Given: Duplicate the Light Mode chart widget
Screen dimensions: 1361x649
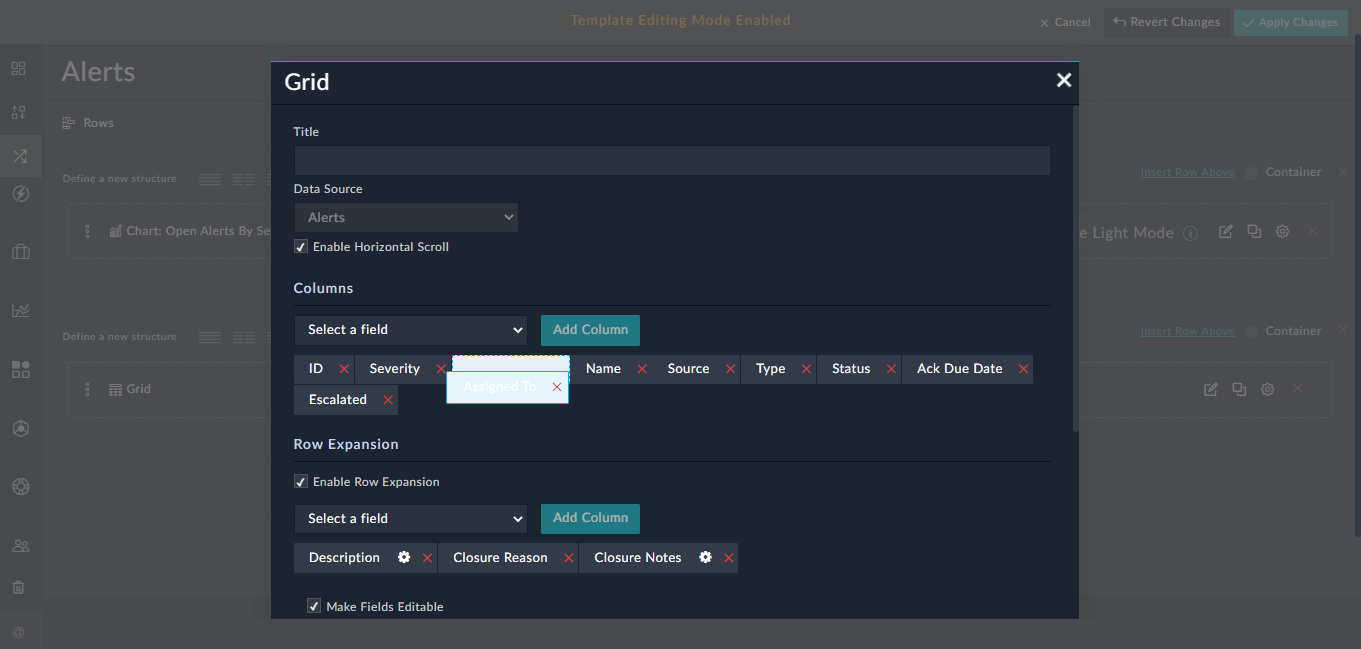Looking at the screenshot, I should (x=1254, y=232).
